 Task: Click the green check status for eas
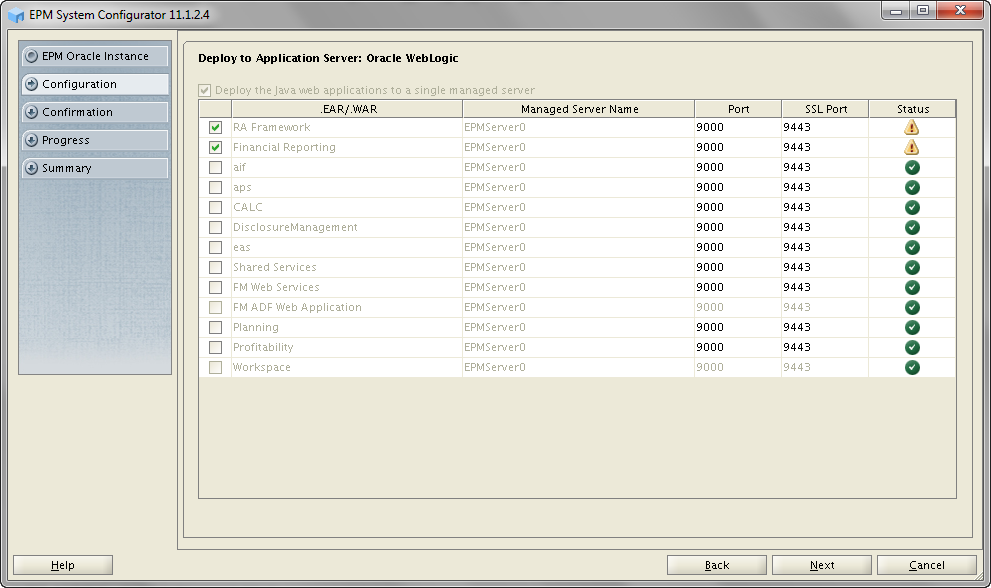912,248
